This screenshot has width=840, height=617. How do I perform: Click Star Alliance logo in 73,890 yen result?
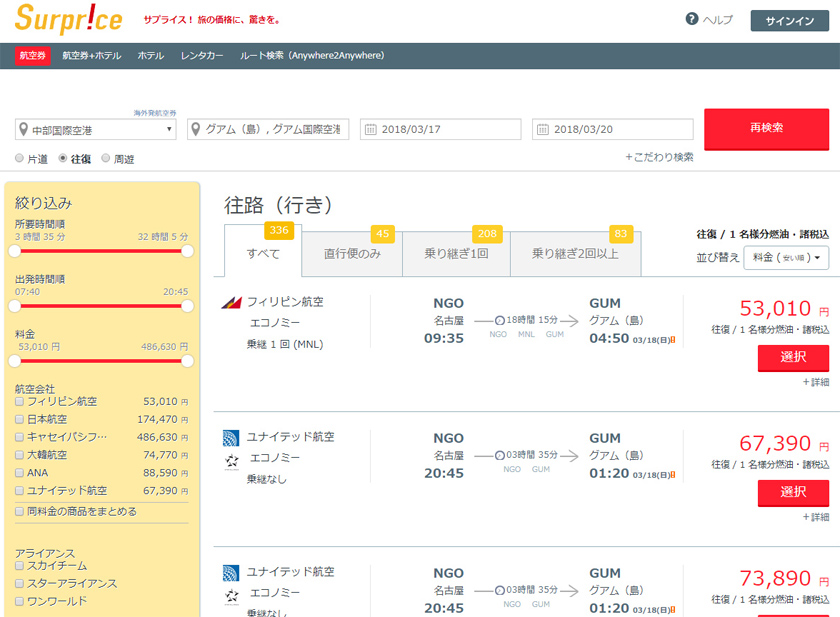coord(231,596)
